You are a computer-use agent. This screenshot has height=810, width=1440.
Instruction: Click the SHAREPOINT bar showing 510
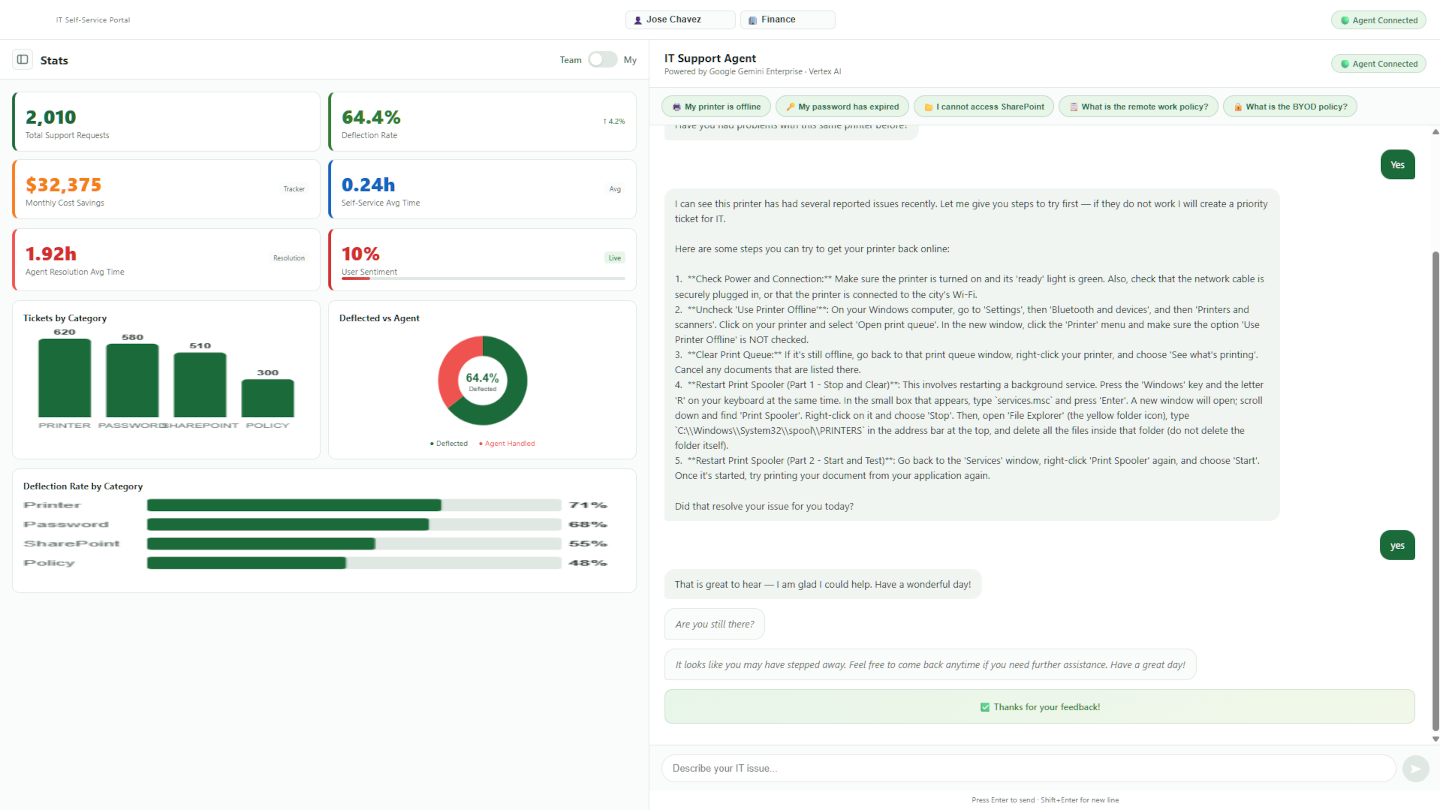200,385
